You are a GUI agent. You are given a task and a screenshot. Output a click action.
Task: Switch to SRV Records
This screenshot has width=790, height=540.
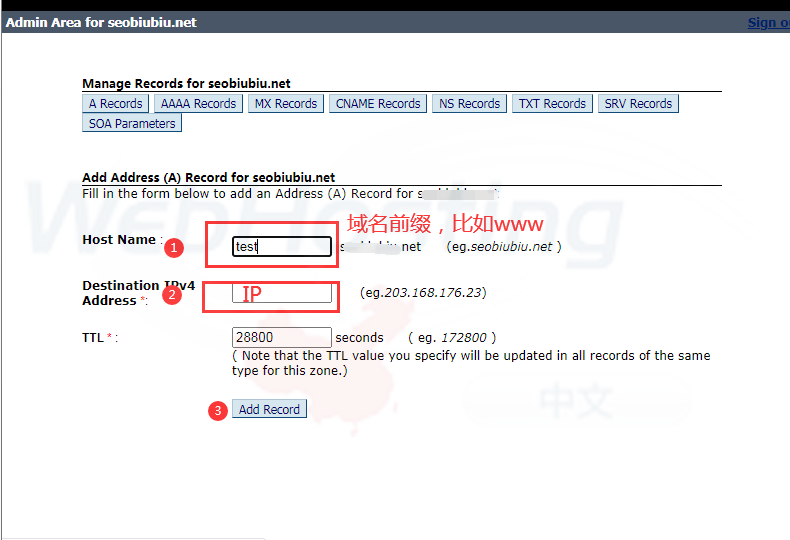pyautogui.click(x=638, y=104)
